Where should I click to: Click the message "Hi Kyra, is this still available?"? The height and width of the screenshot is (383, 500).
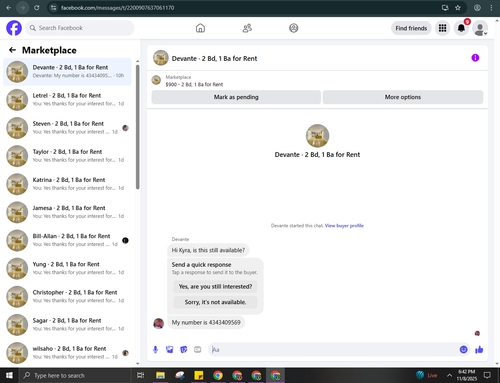point(208,250)
